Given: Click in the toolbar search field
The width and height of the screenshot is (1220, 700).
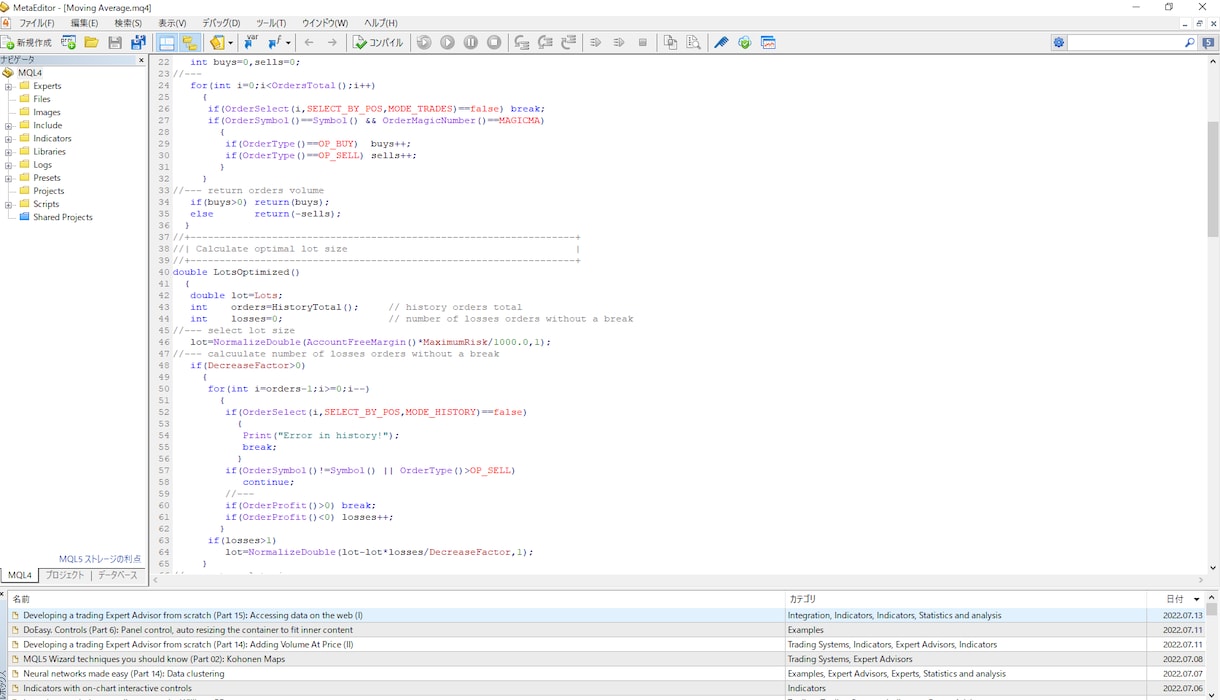Looking at the screenshot, I should (x=1125, y=43).
